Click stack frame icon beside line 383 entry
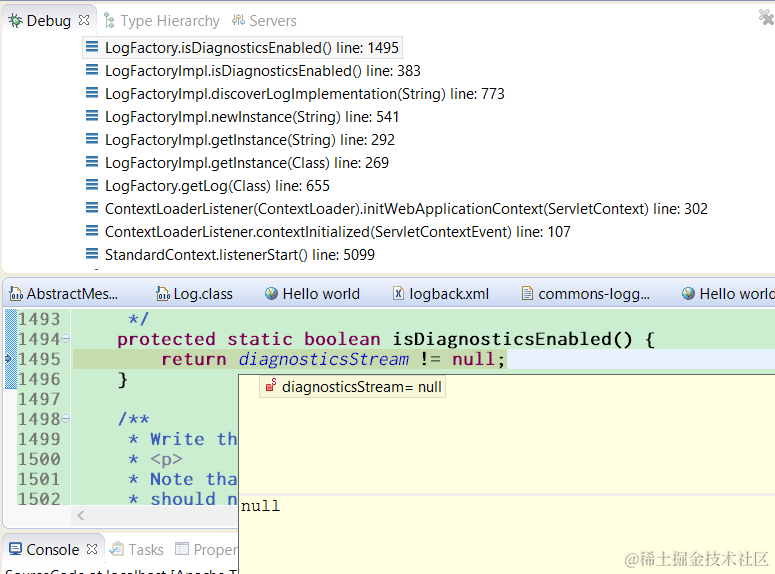The width and height of the screenshot is (775, 574). (92, 70)
